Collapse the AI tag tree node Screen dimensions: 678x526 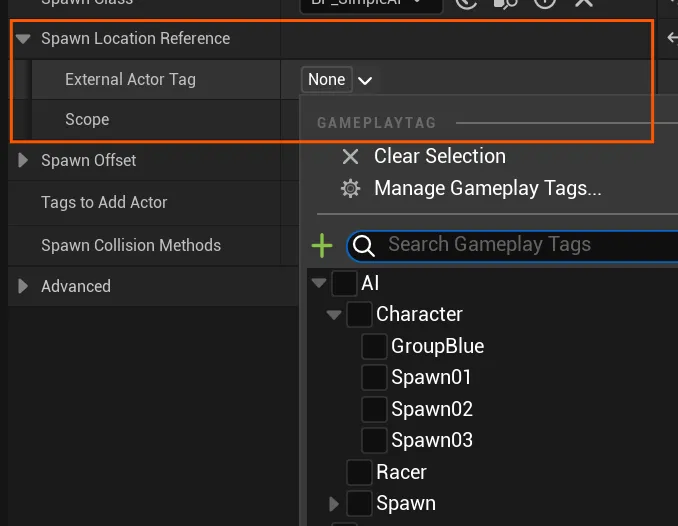click(319, 283)
